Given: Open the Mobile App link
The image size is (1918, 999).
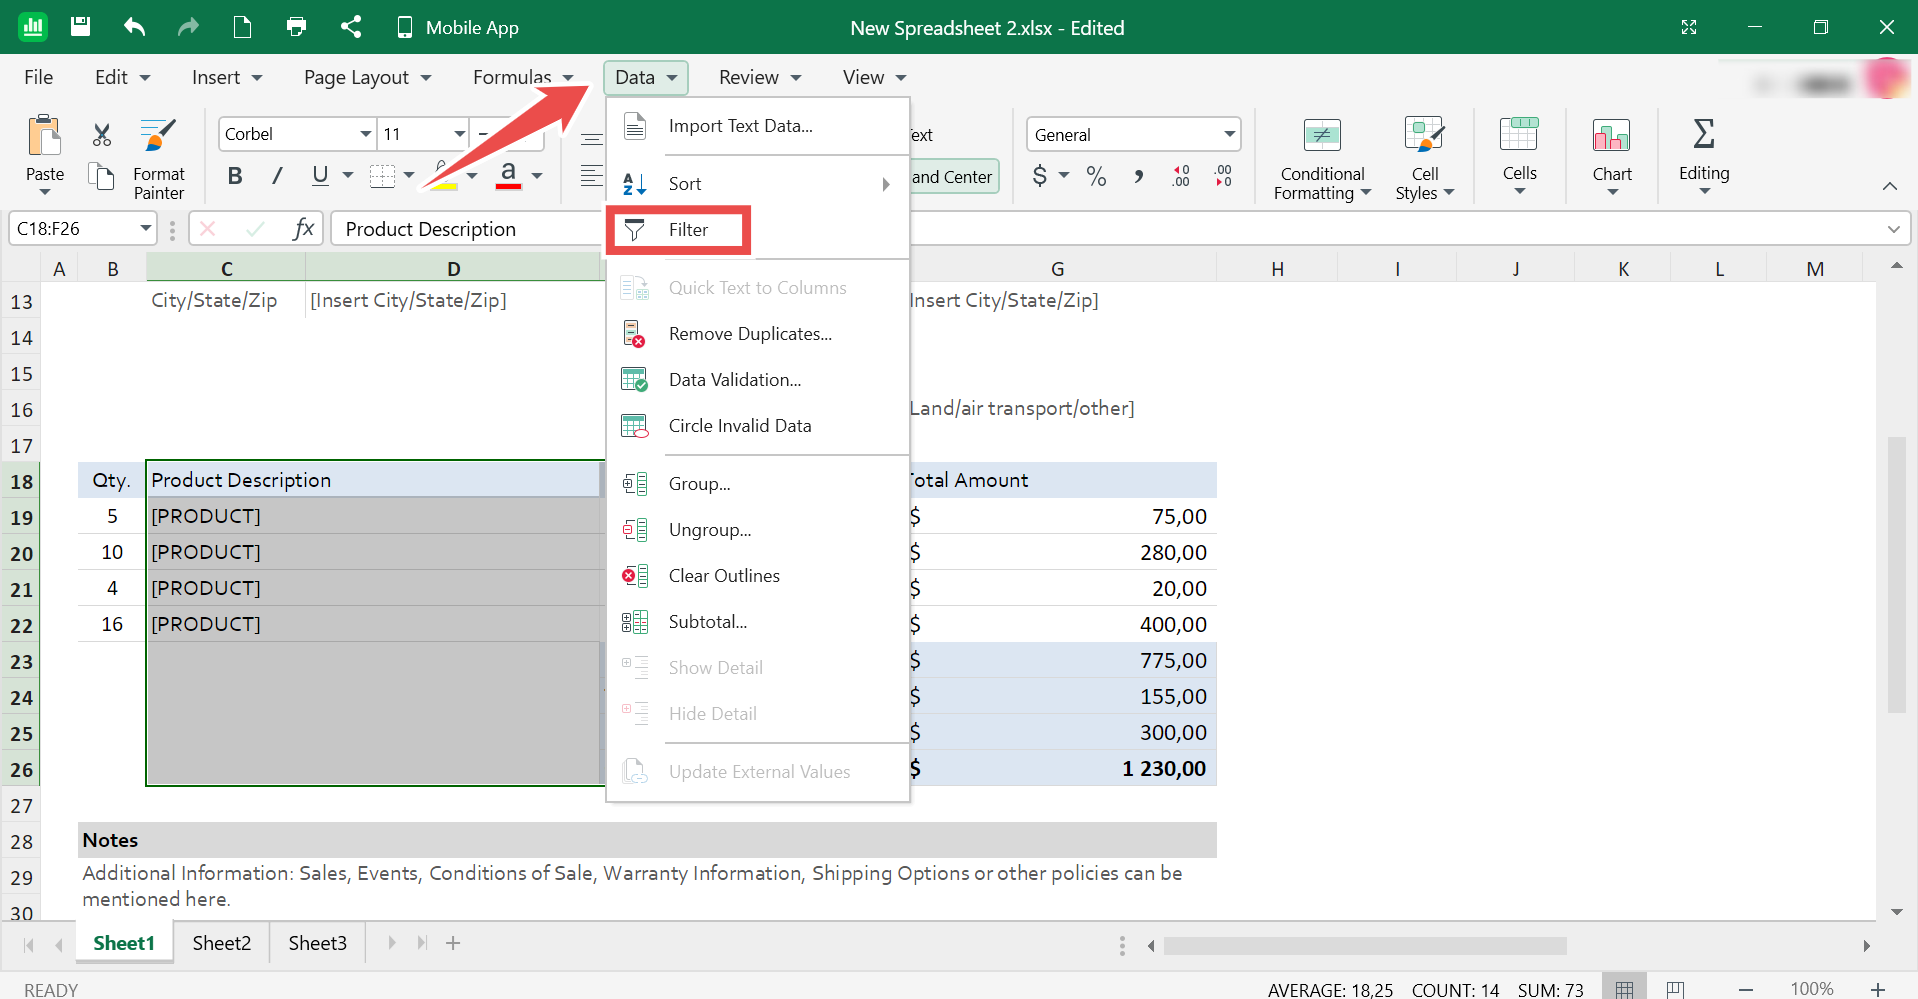Looking at the screenshot, I should tap(457, 27).
